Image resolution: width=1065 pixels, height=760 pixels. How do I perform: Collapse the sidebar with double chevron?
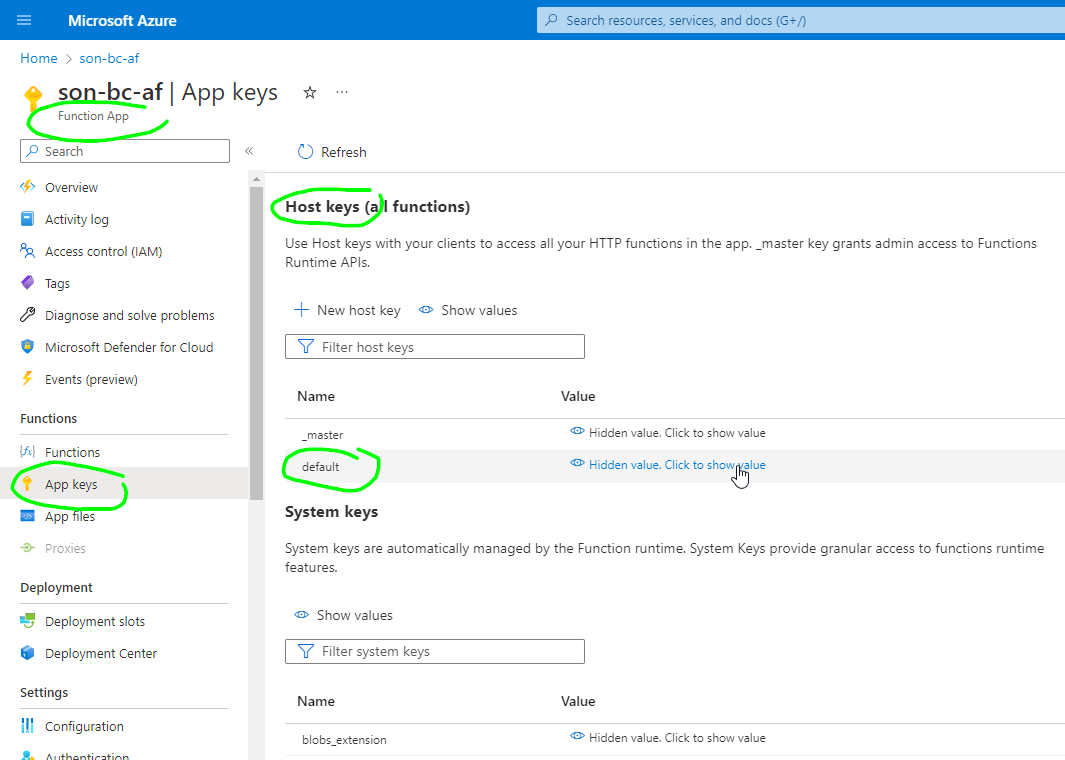pyautogui.click(x=249, y=151)
